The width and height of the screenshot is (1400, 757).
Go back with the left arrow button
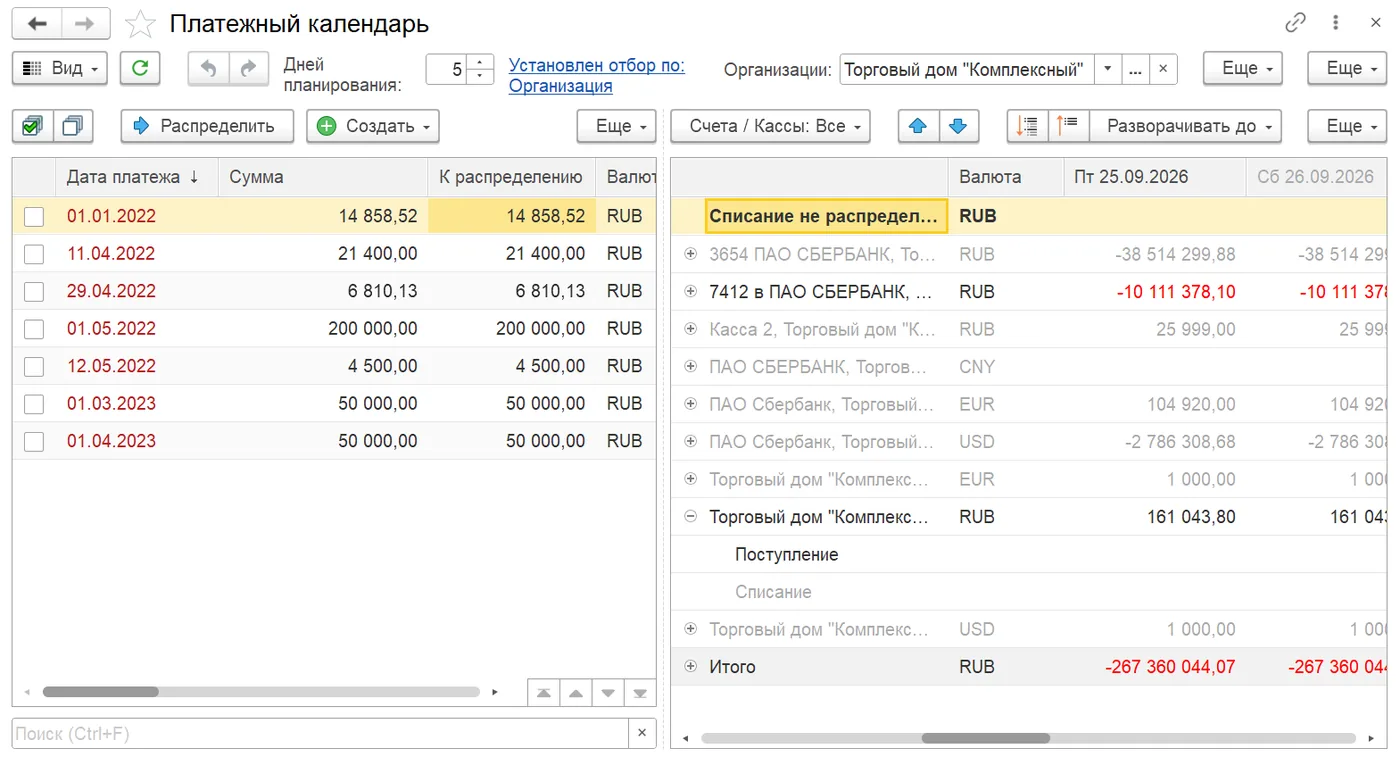(37, 23)
